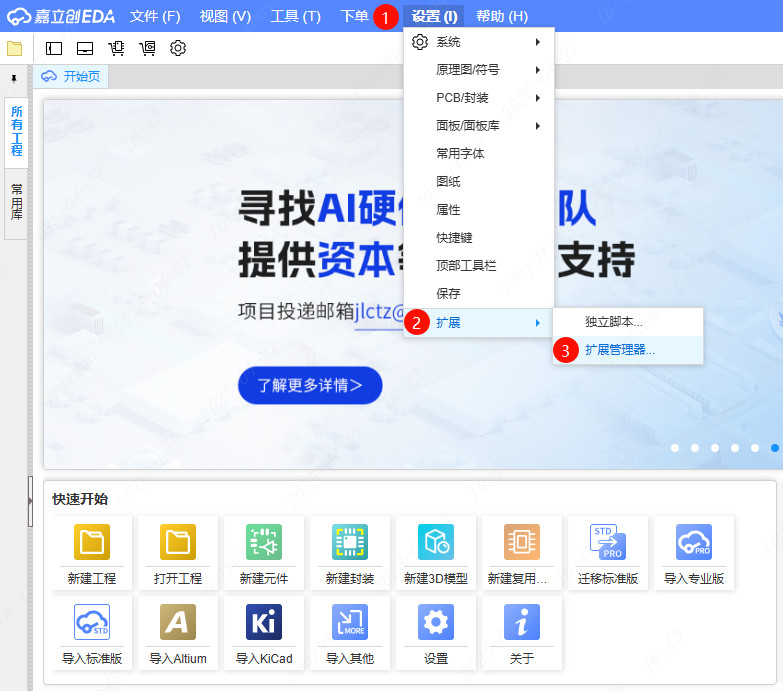This screenshot has width=783, height=691.
Task: Click the 新建3D模型 icon
Action: pyautogui.click(x=436, y=542)
